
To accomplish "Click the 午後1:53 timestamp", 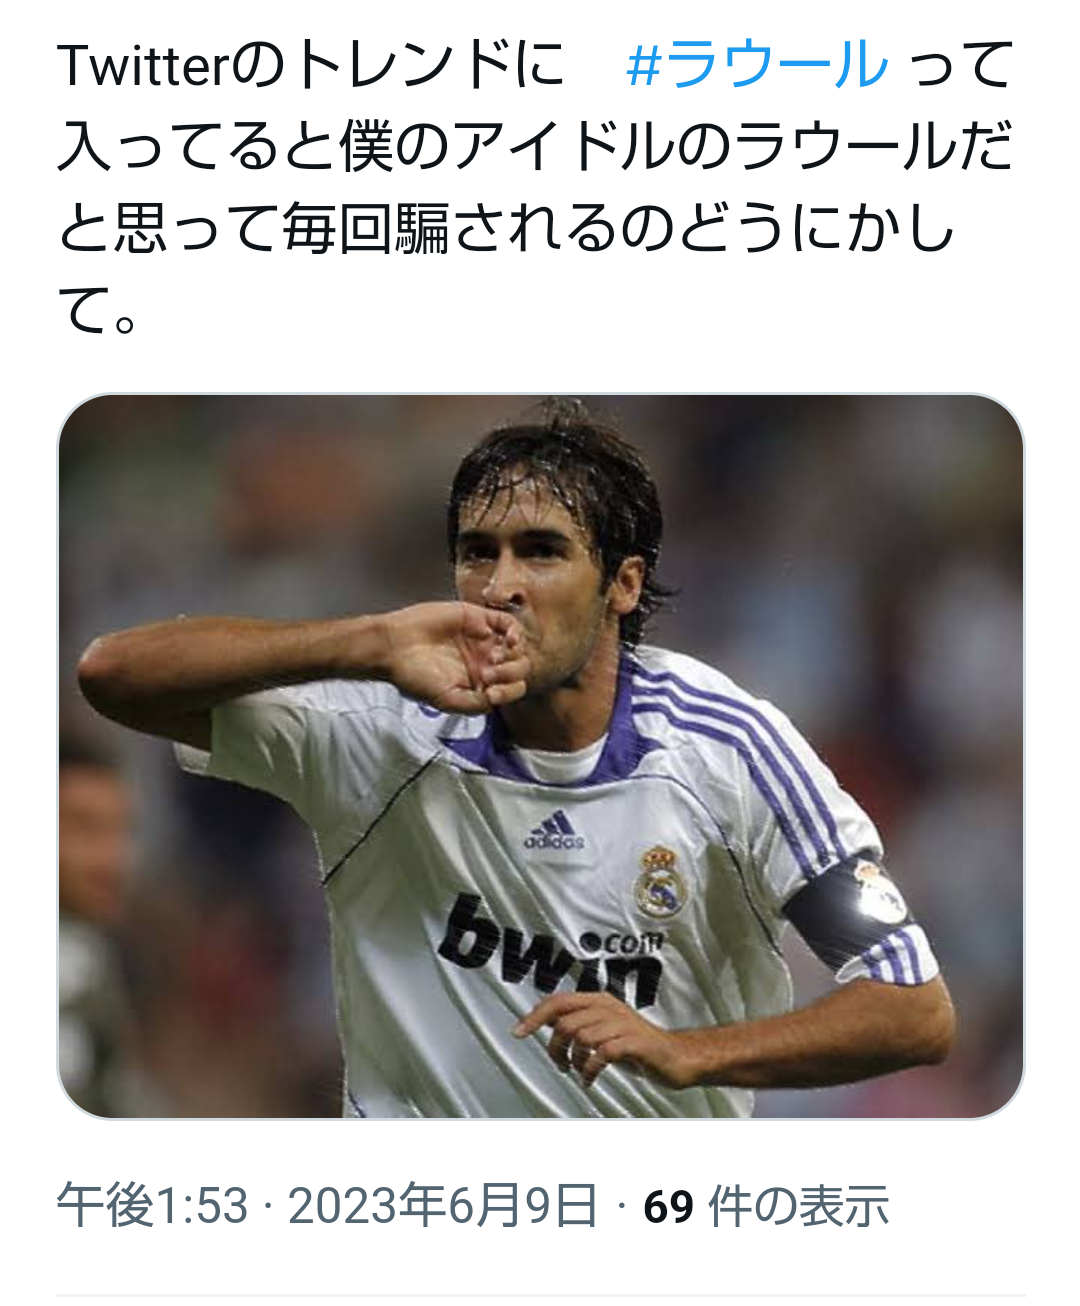I will [x=152, y=1205].
